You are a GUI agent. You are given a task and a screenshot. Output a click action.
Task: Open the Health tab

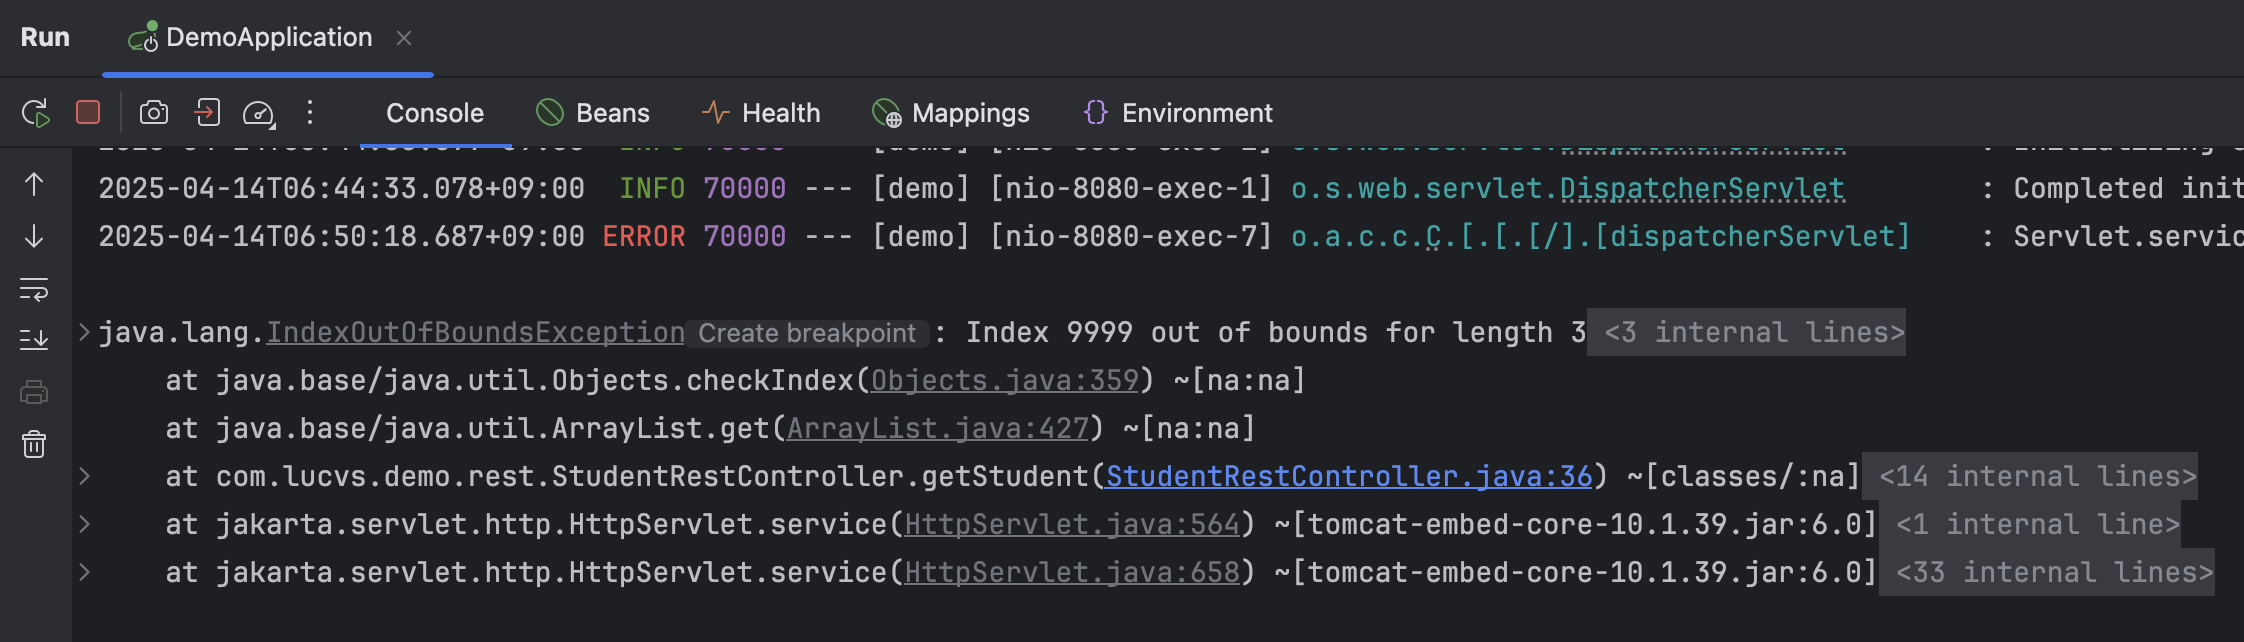tap(761, 113)
